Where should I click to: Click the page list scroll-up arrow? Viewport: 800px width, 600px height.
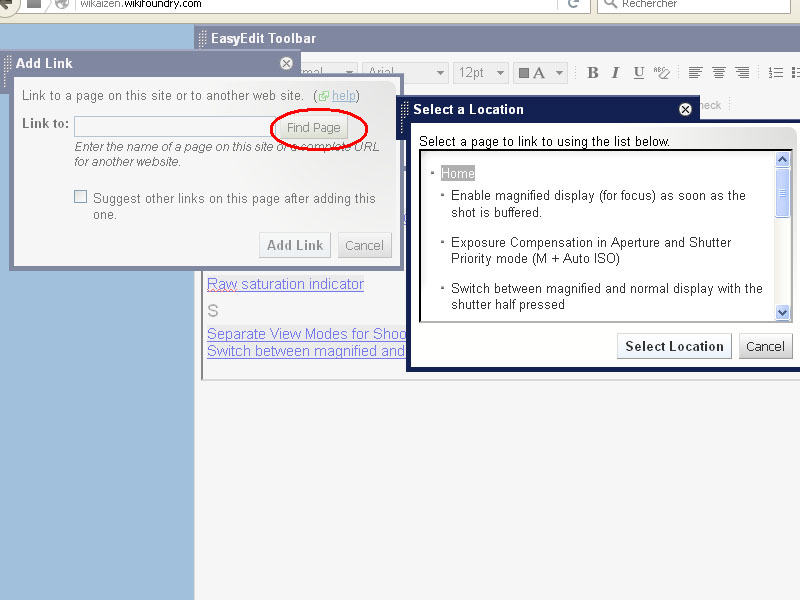(782, 160)
